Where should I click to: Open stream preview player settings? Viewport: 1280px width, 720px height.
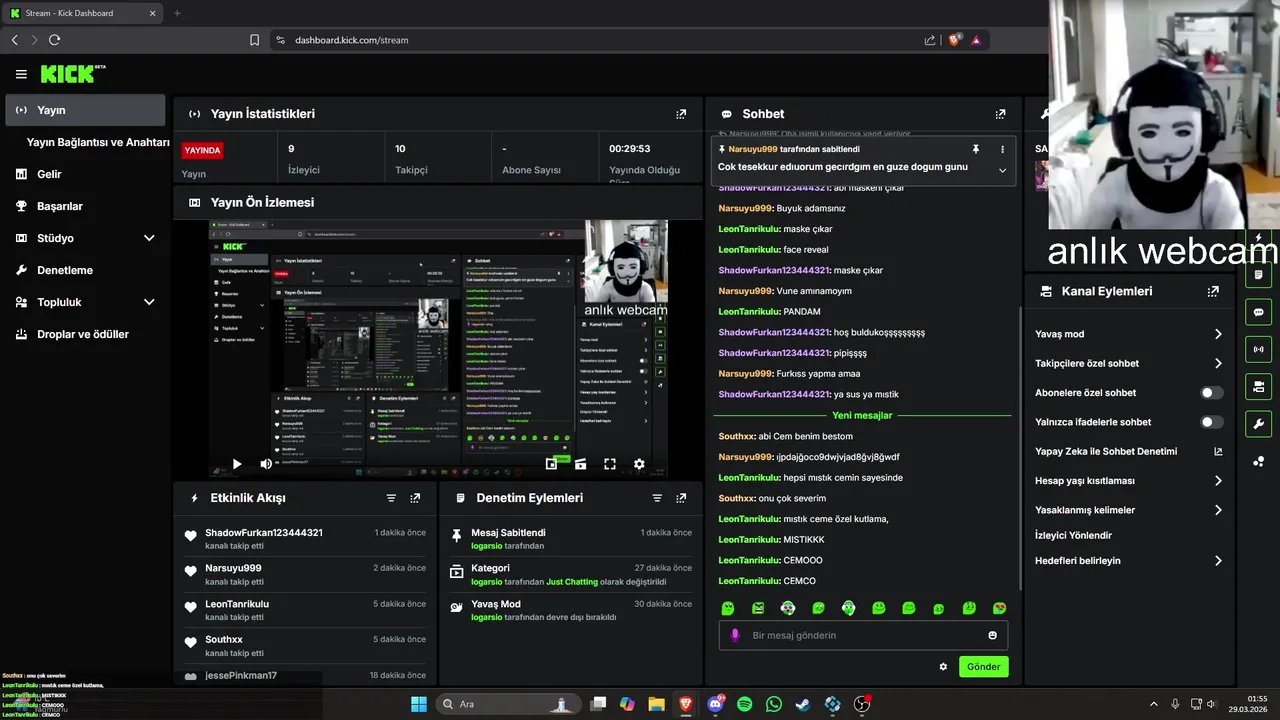coord(639,464)
